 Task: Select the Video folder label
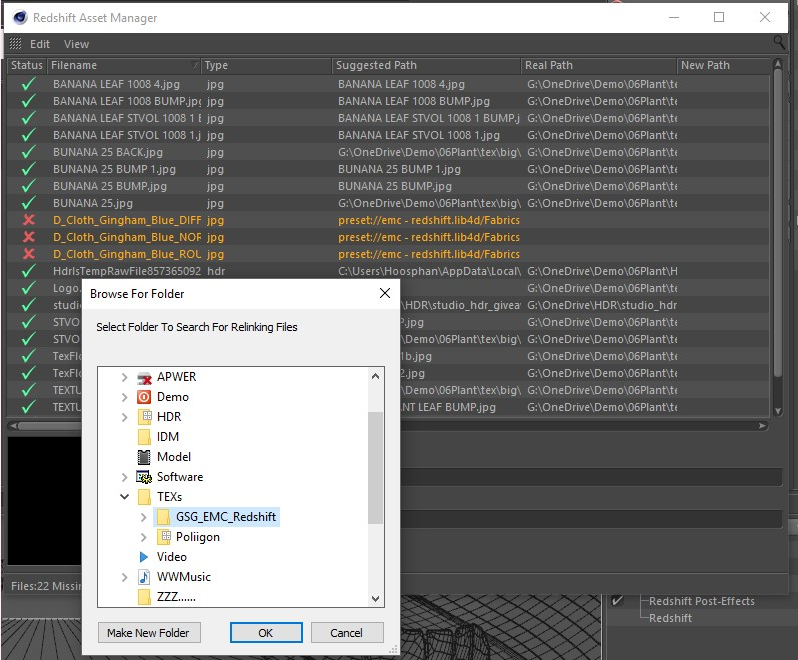(172, 557)
